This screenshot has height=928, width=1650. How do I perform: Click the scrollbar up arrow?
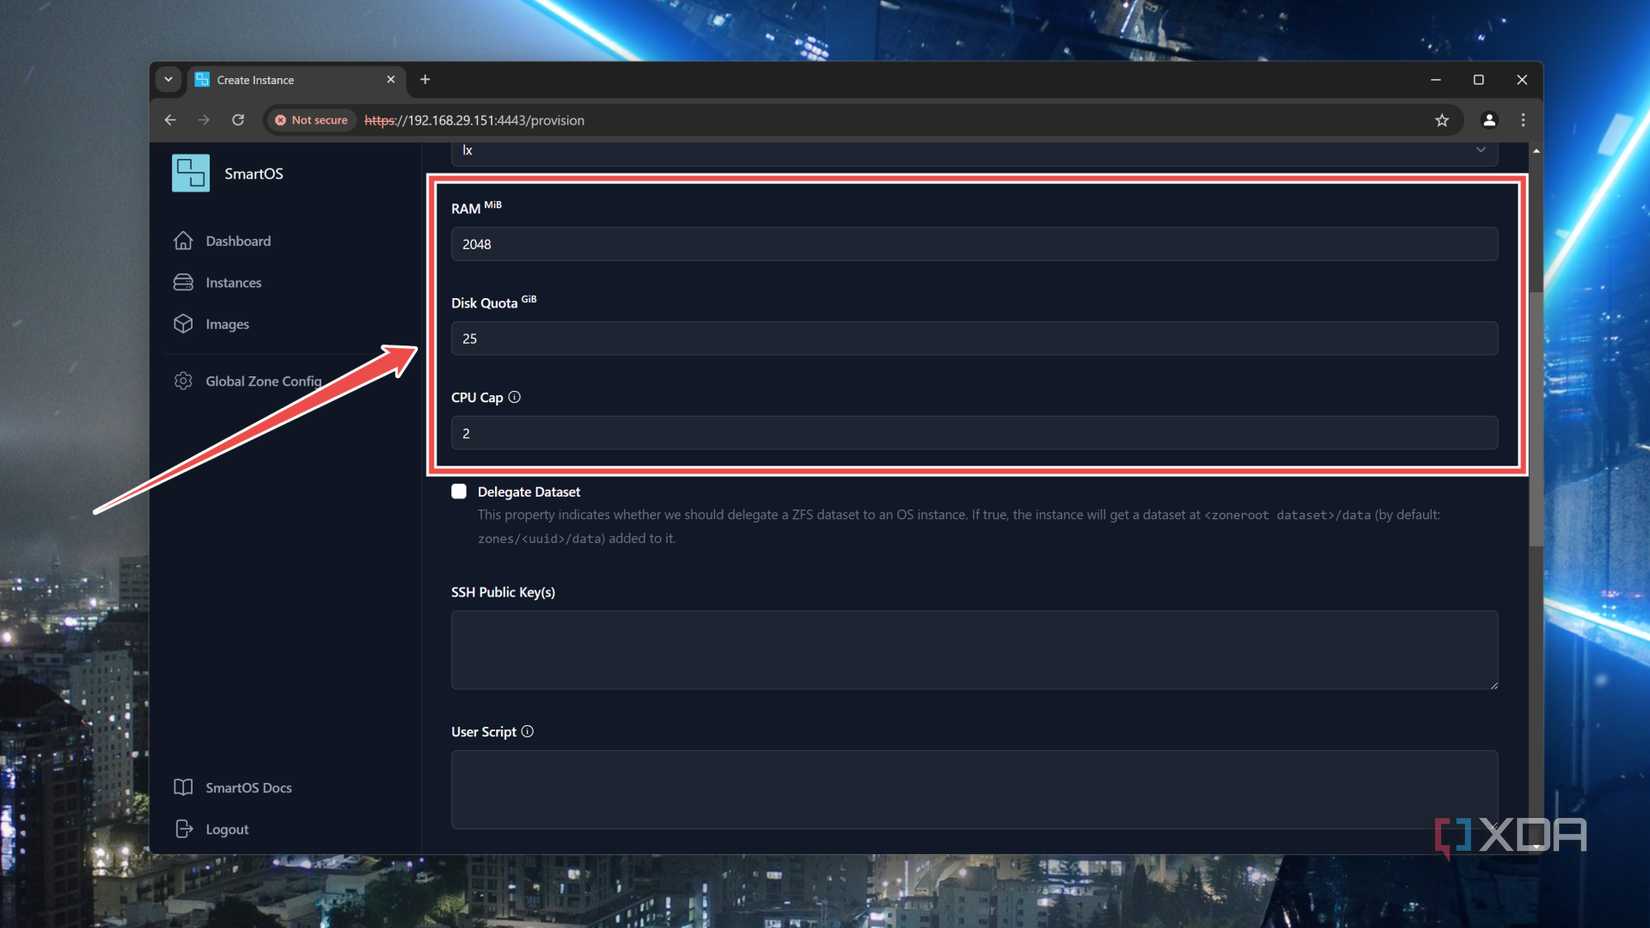point(1536,151)
